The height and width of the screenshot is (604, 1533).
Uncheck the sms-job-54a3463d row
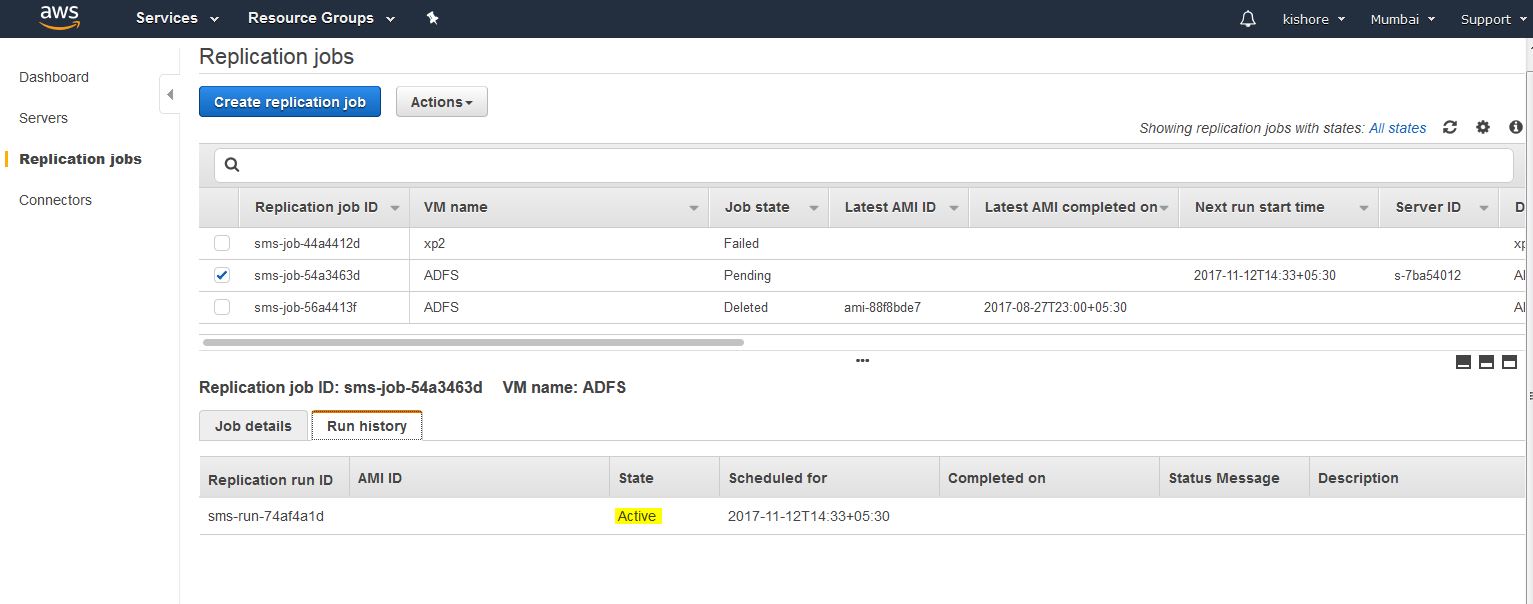tap(222, 275)
